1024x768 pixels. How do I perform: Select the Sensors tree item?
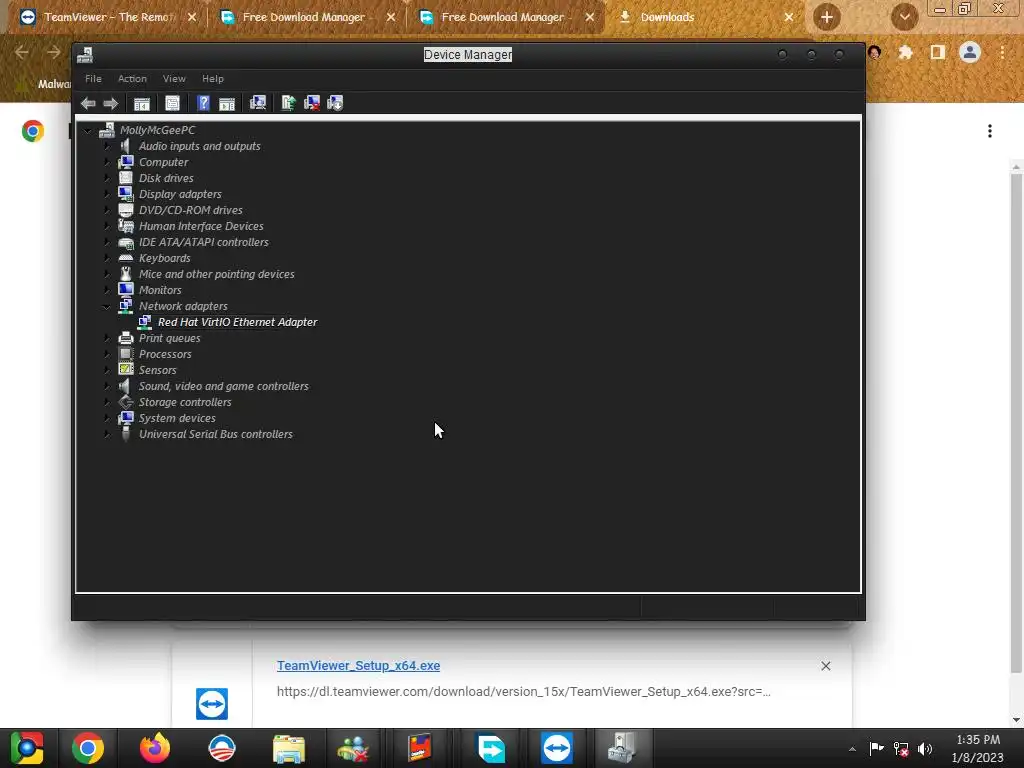pos(157,370)
